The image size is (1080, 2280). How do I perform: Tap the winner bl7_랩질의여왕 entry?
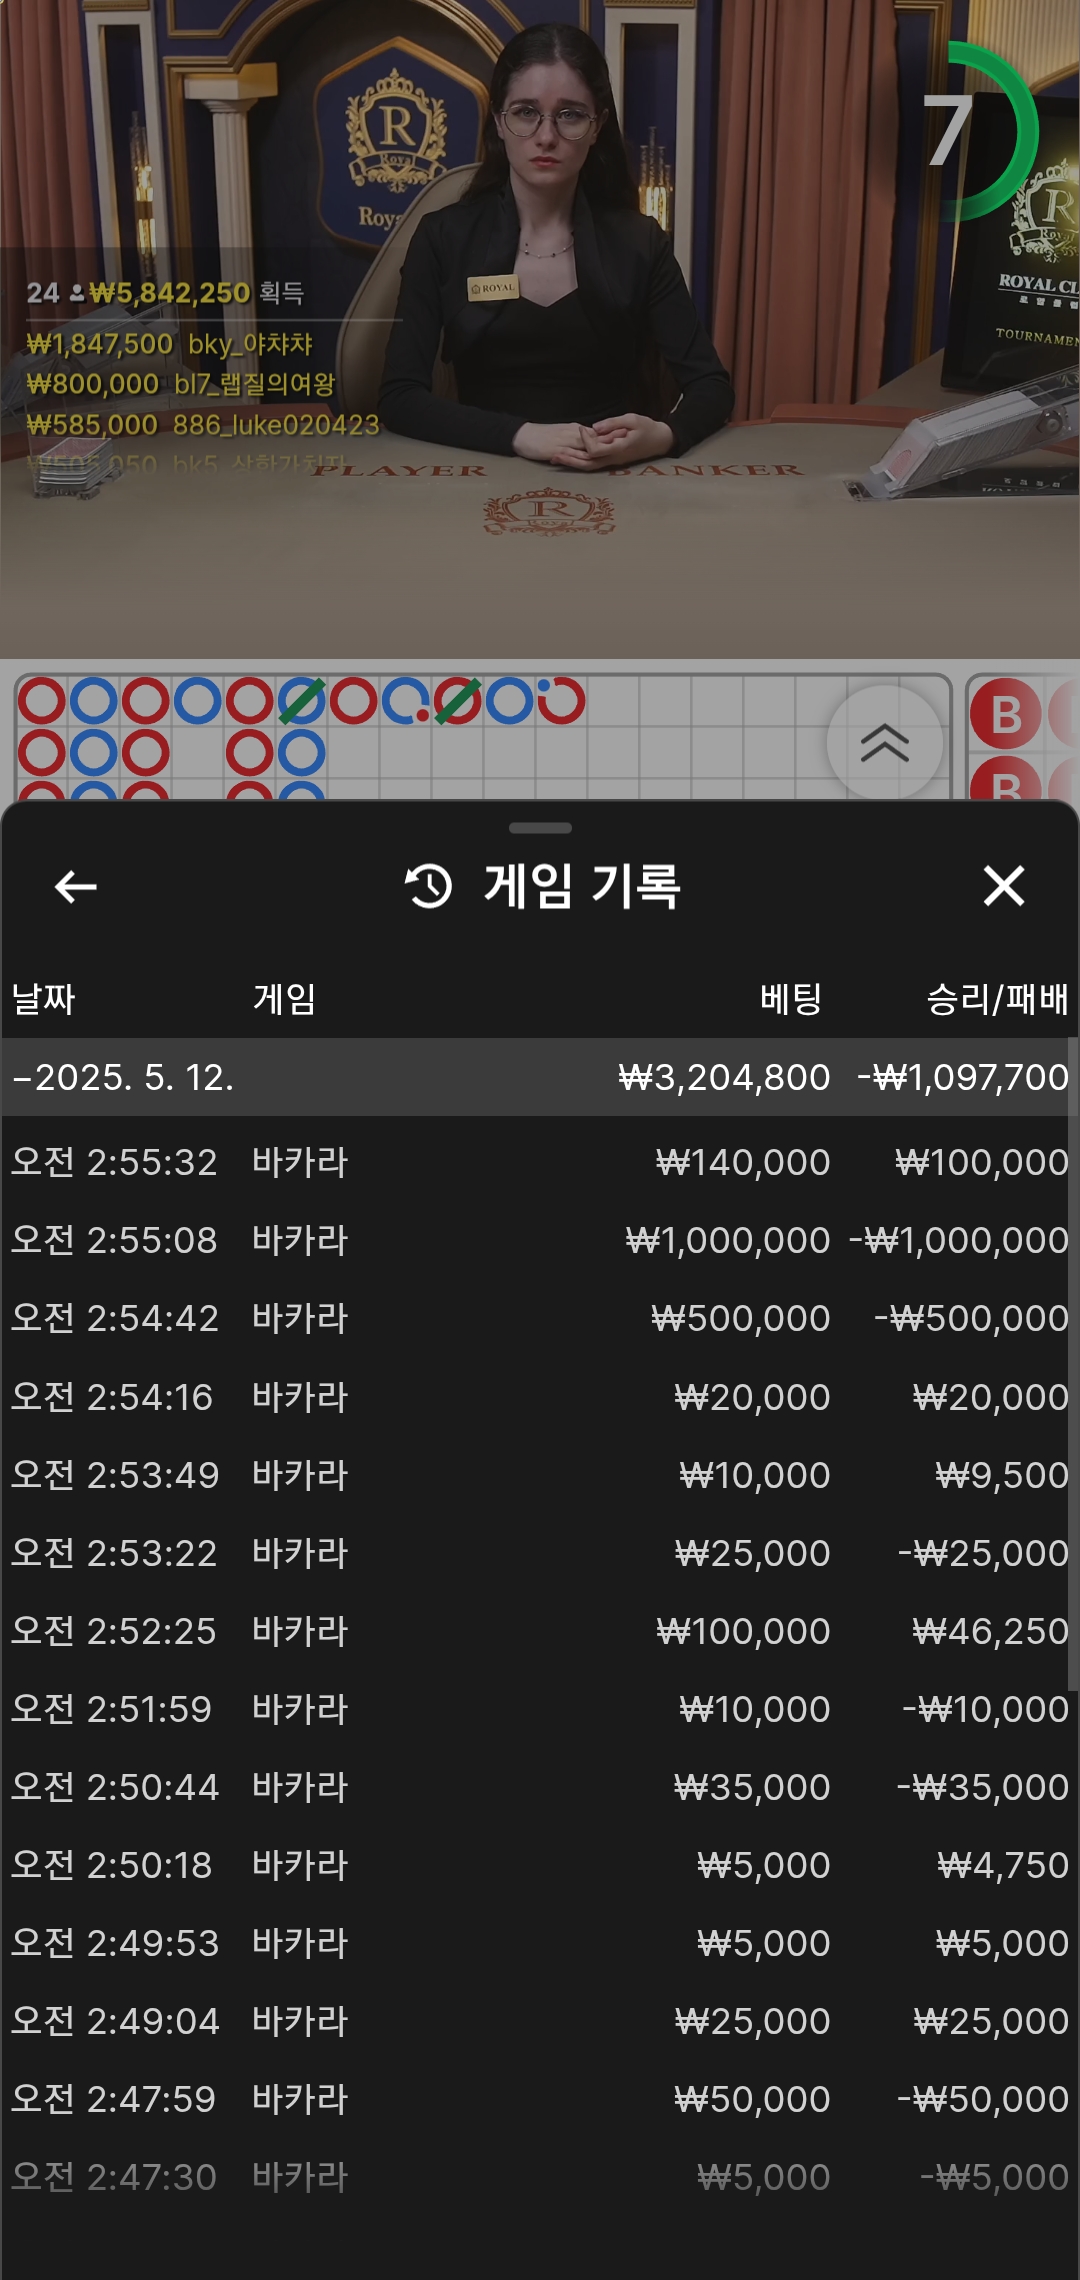point(181,384)
